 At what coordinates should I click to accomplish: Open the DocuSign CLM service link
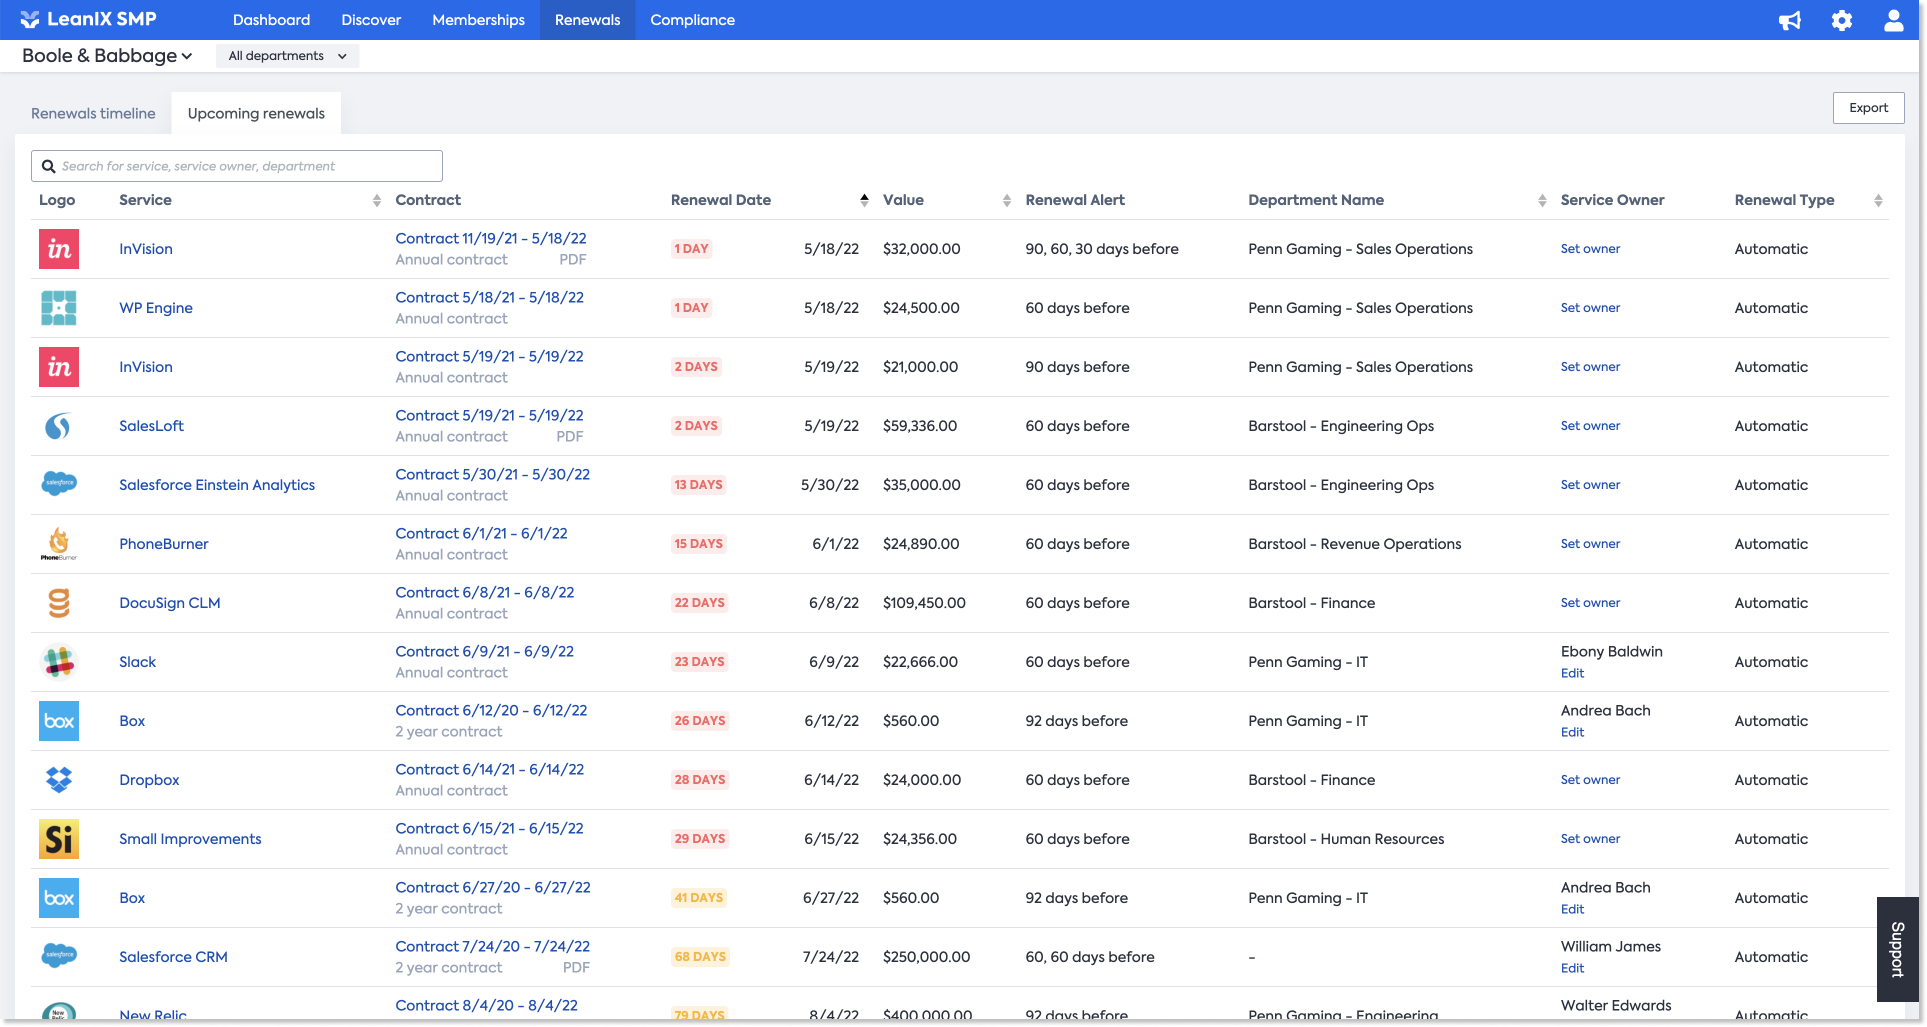pos(170,603)
